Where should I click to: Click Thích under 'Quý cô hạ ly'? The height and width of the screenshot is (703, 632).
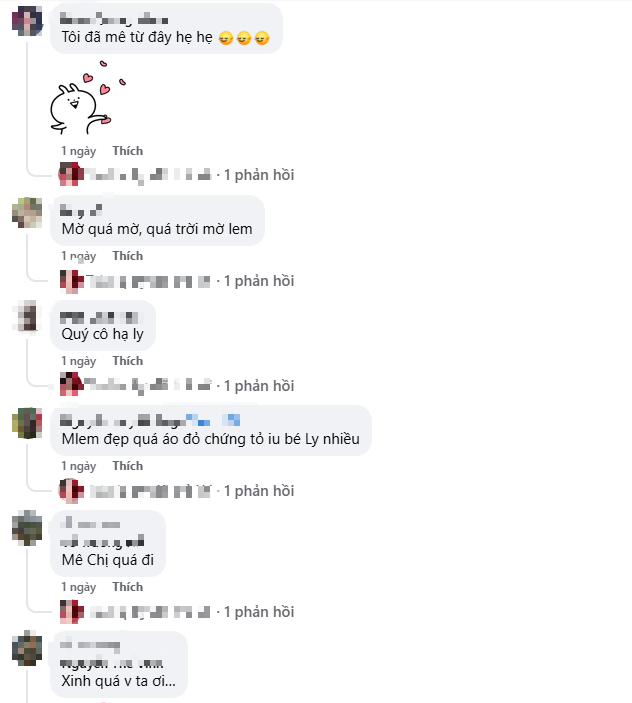pyautogui.click(x=128, y=361)
